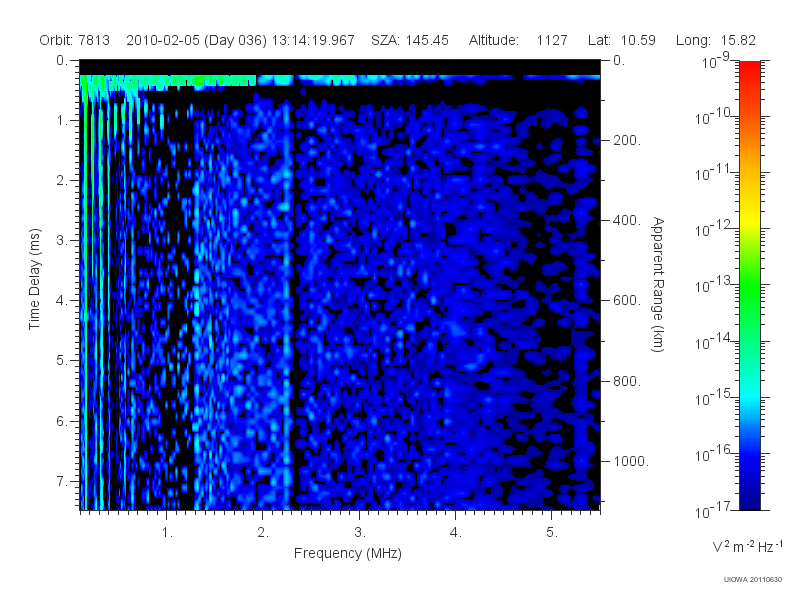Click the 1. tick label on the frequency axis
This screenshot has height=600, width=800.
167,533
